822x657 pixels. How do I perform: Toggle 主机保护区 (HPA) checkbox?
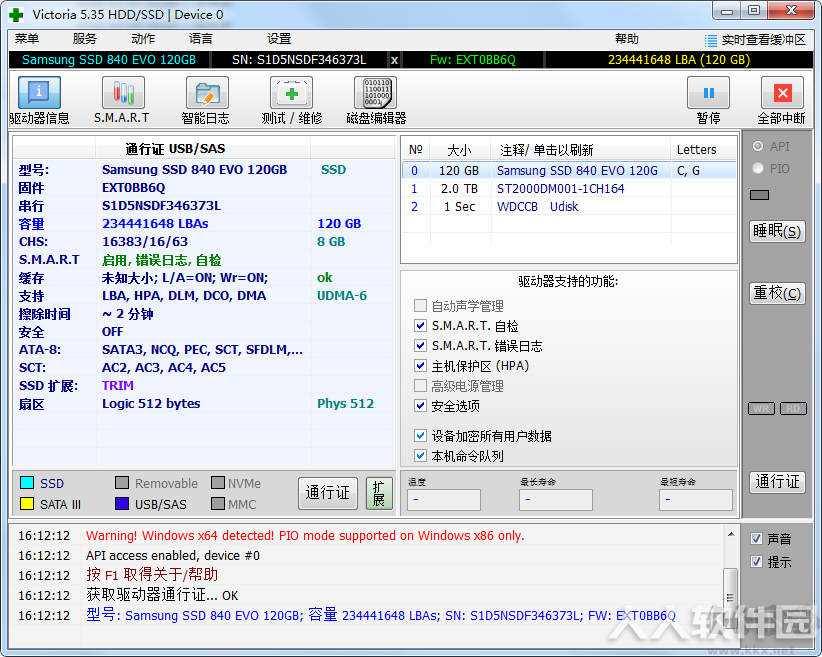pyautogui.click(x=420, y=365)
